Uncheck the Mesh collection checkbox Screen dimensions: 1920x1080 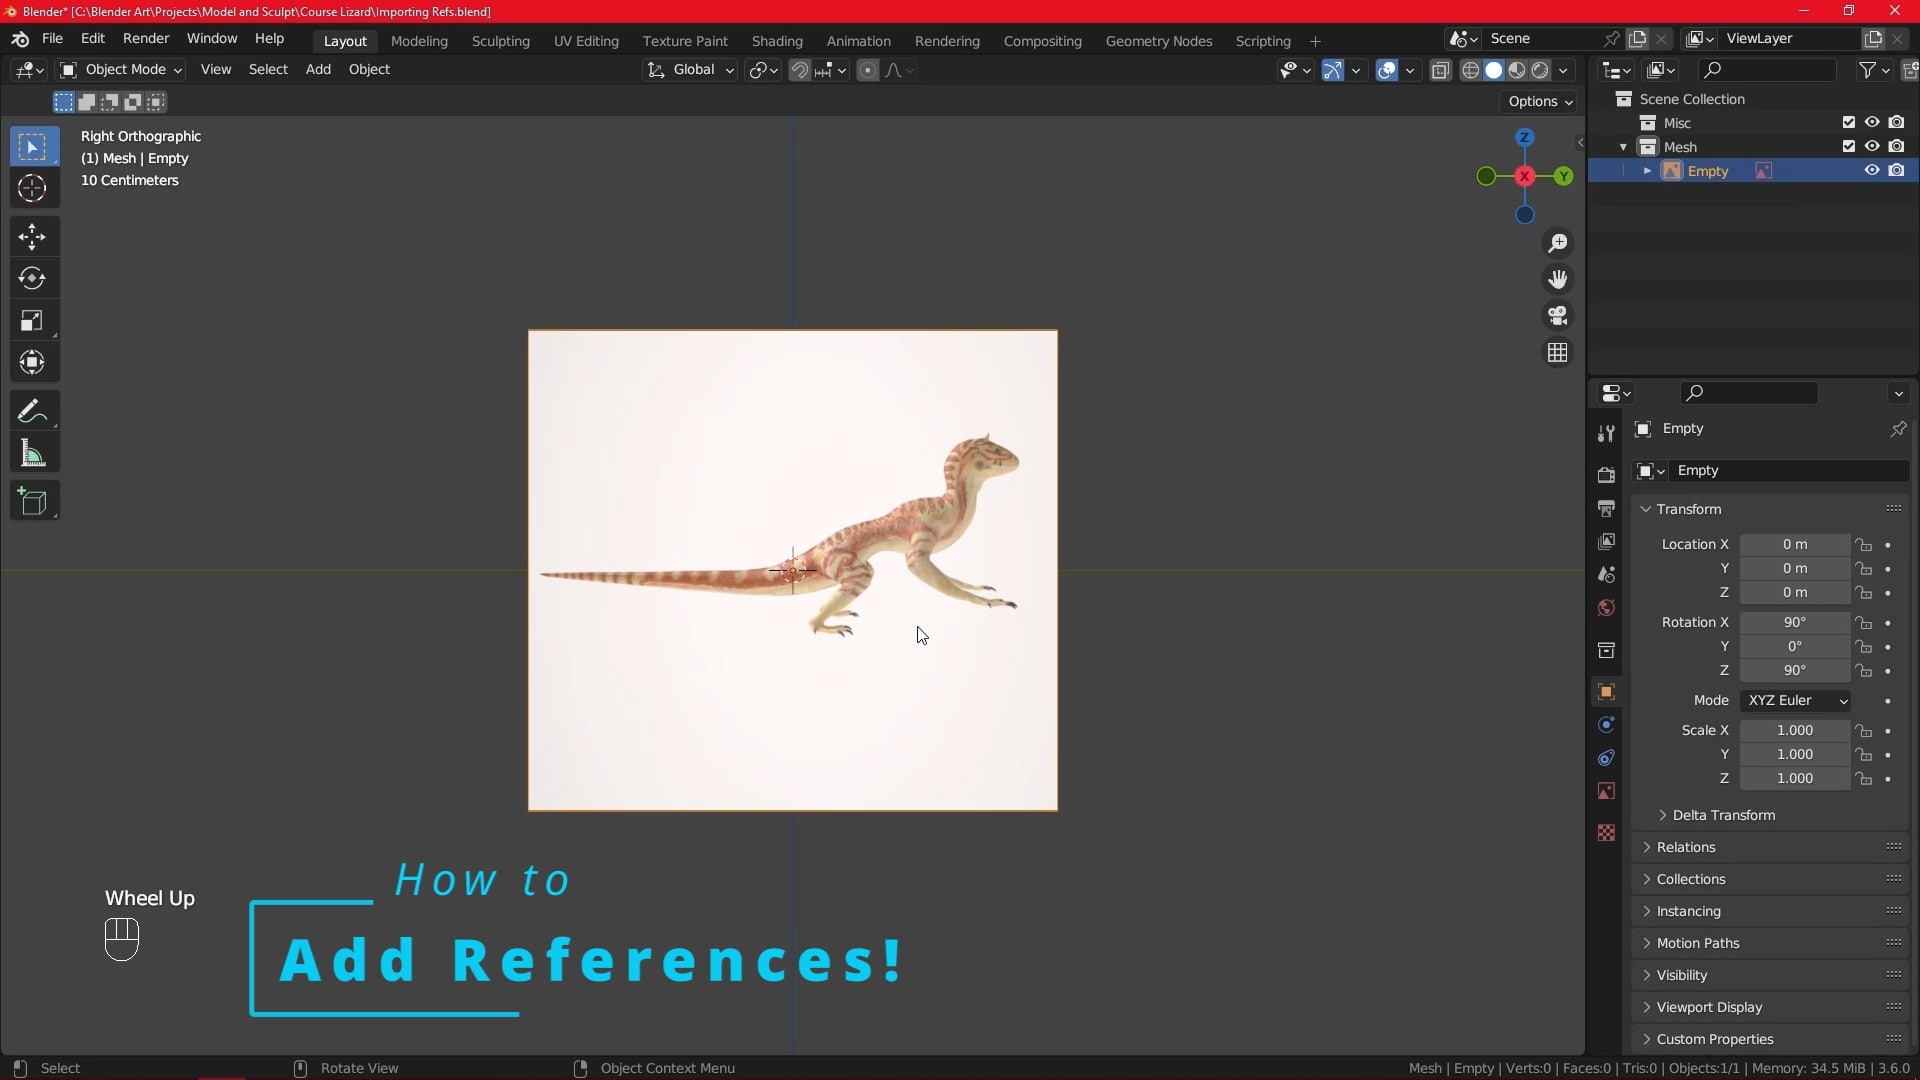(1849, 146)
